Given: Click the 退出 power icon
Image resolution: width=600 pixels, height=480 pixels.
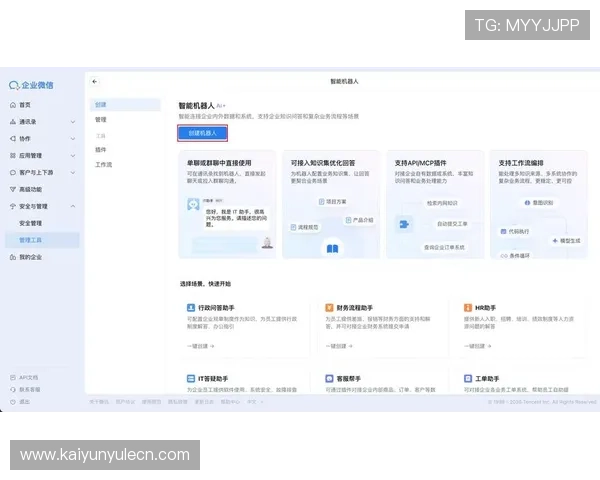Looking at the screenshot, I should tap(13, 402).
